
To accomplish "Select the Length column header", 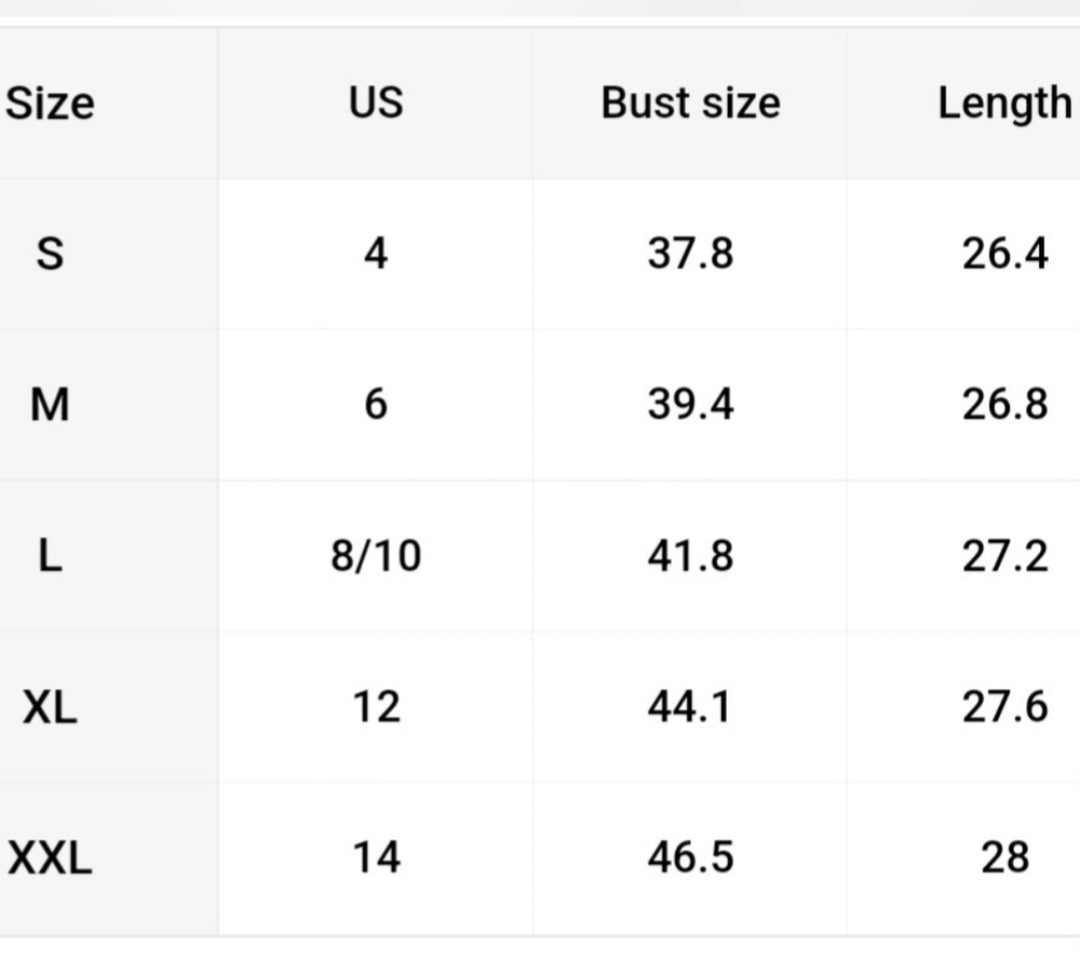I will [x=1004, y=103].
